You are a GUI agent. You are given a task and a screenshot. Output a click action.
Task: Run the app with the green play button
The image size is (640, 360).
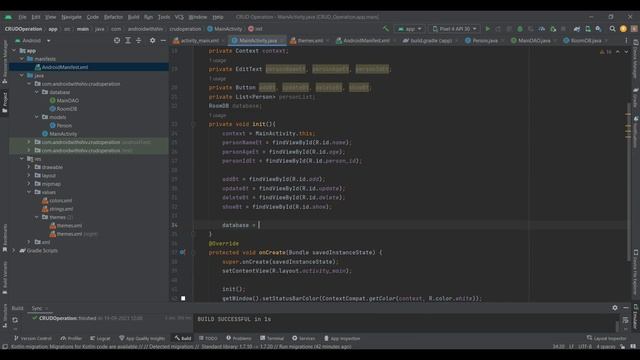[487, 29]
